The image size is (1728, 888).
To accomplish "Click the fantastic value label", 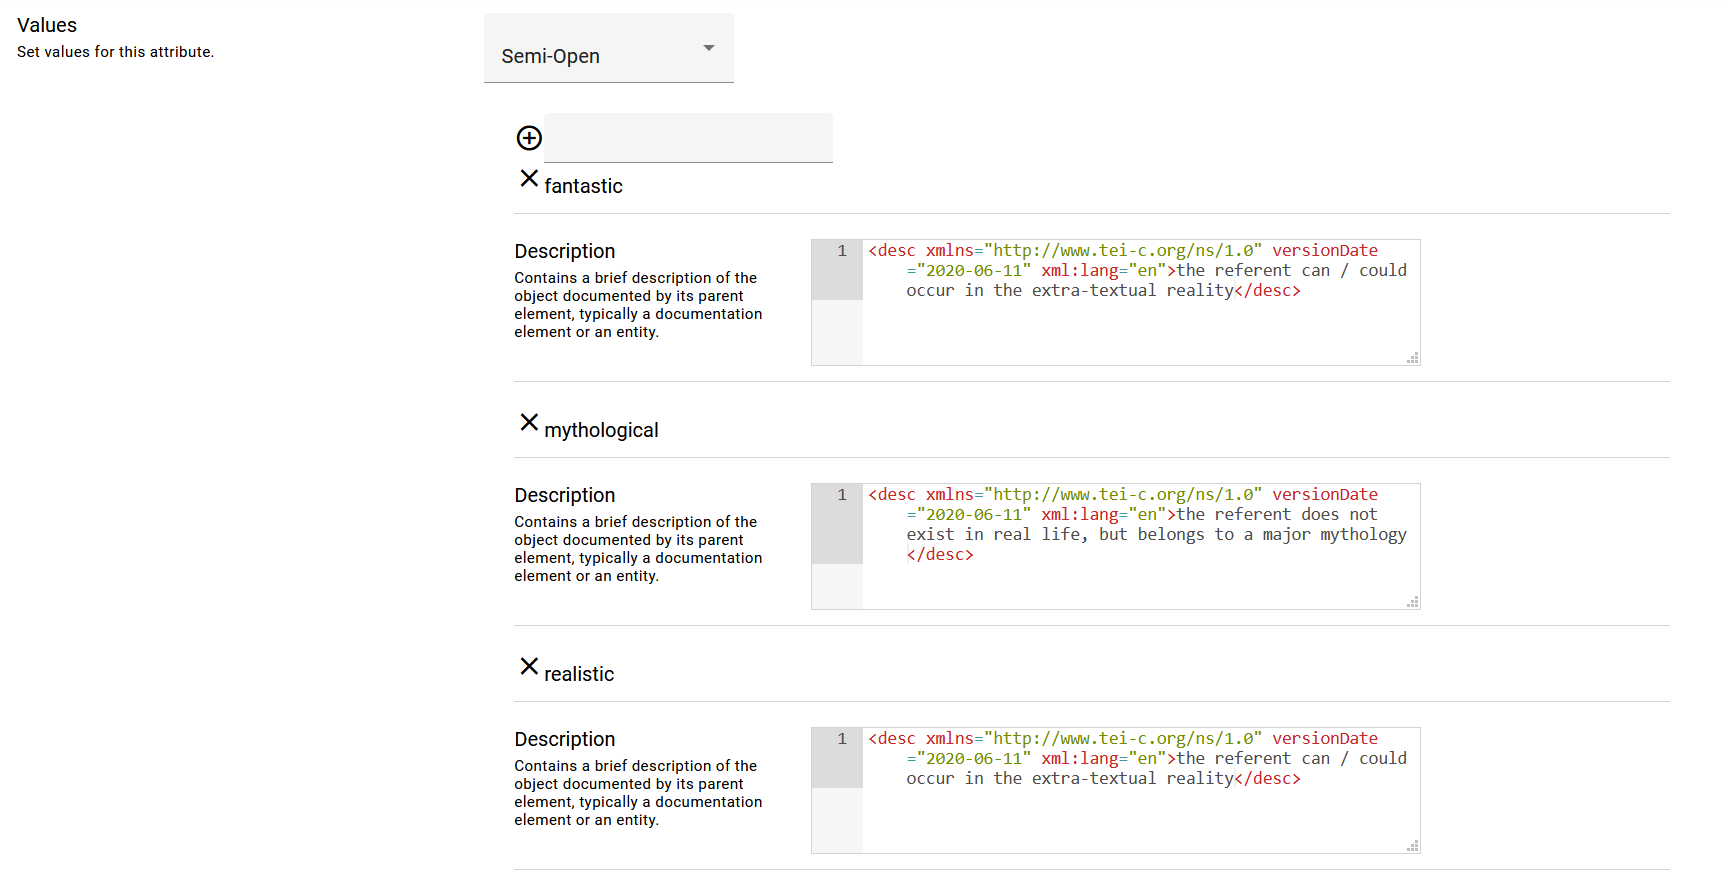I will [583, 186].
